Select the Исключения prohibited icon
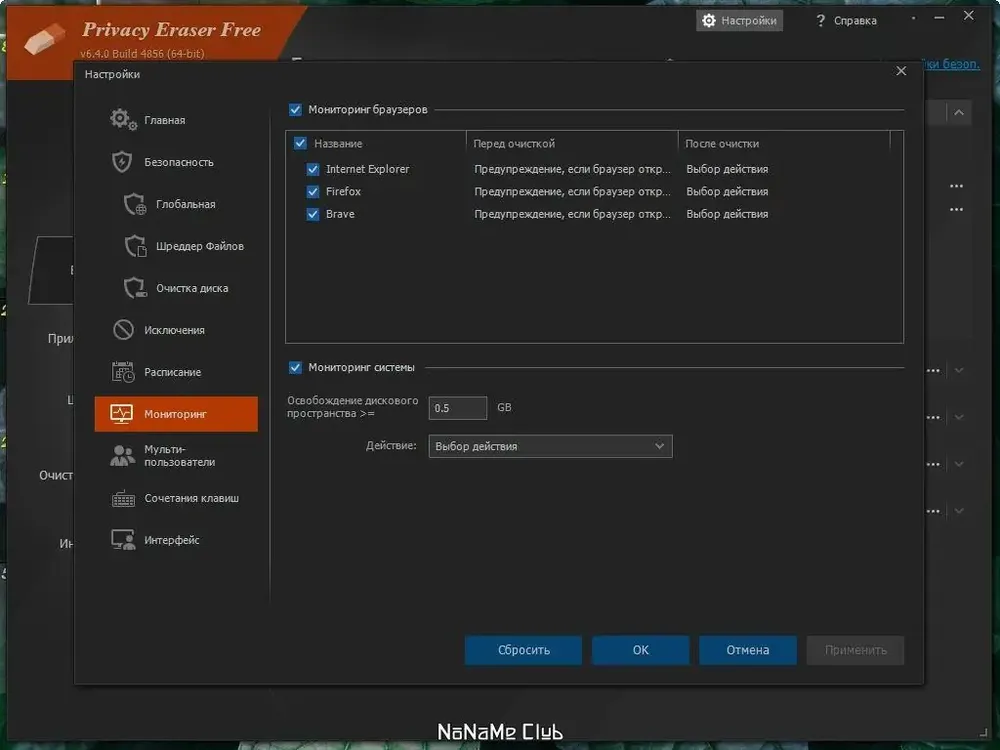1000x750 pixels. pos(123,330)
